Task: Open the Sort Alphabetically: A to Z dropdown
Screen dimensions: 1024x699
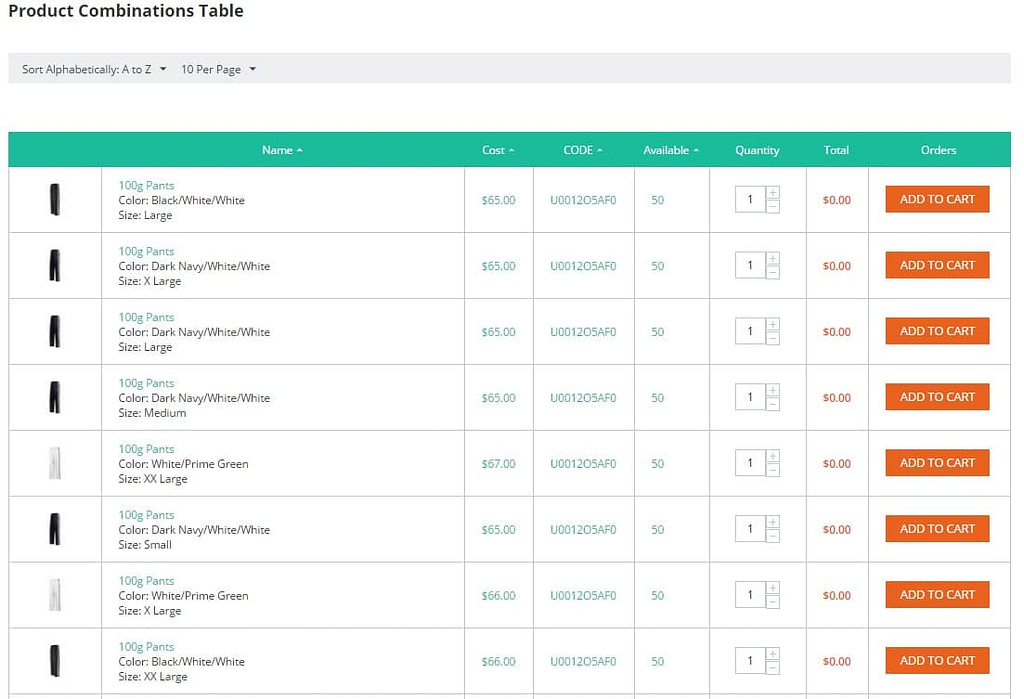Action: (x=94, y=69)
